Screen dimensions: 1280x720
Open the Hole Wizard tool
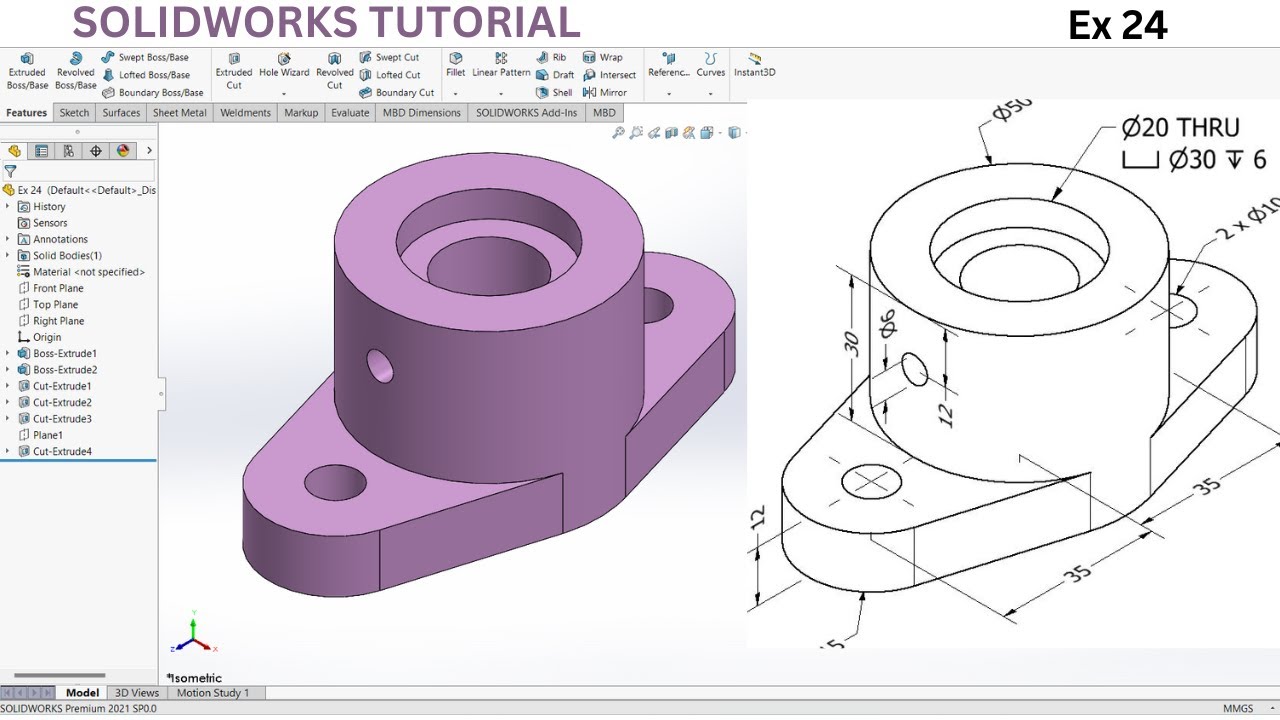(284, 66)
